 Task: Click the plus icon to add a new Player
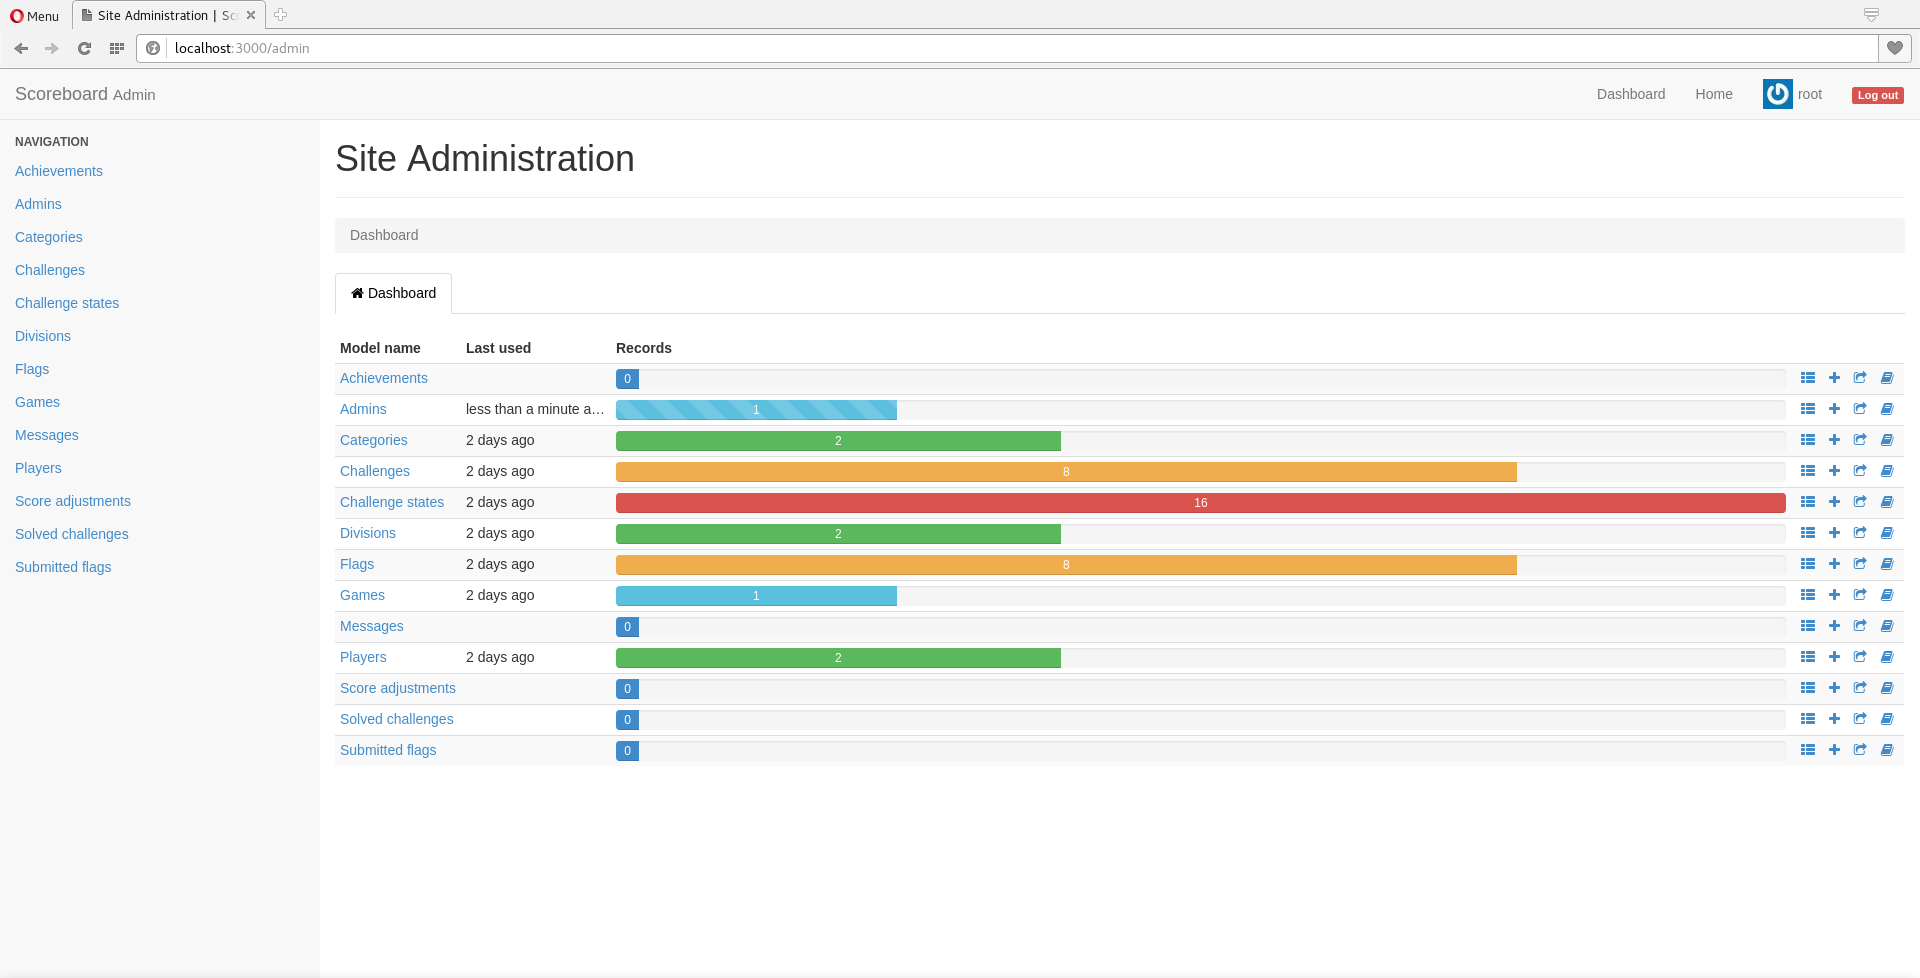tap(1835, 657)
